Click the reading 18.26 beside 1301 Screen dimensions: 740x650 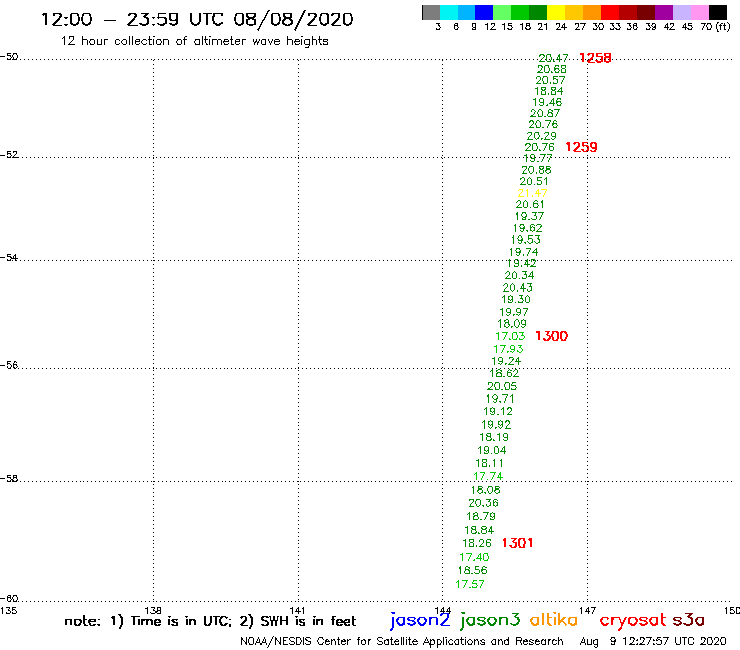477,543
